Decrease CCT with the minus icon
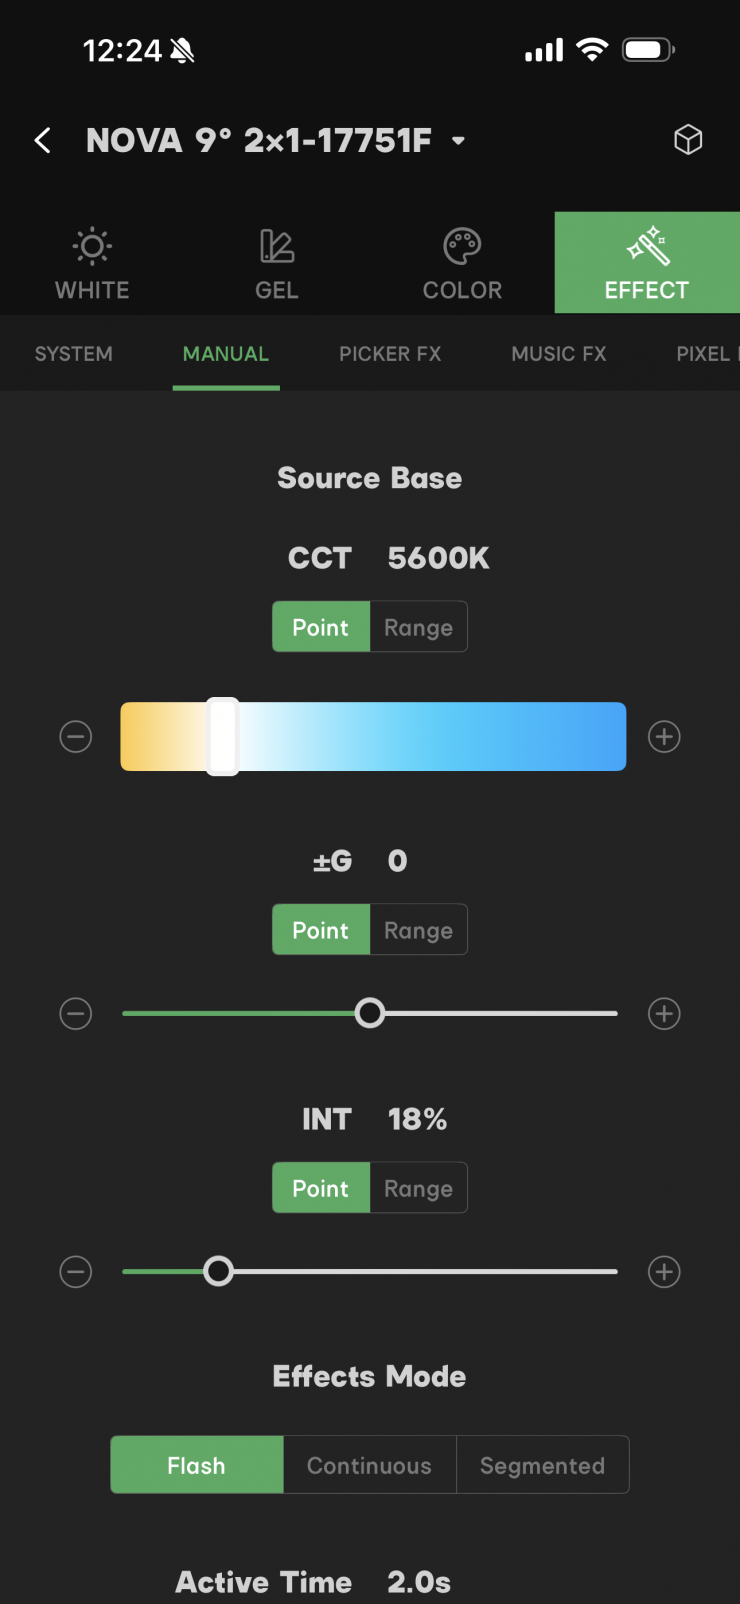Viewport: 740px width, 1604px height. (x=76, y=737)
